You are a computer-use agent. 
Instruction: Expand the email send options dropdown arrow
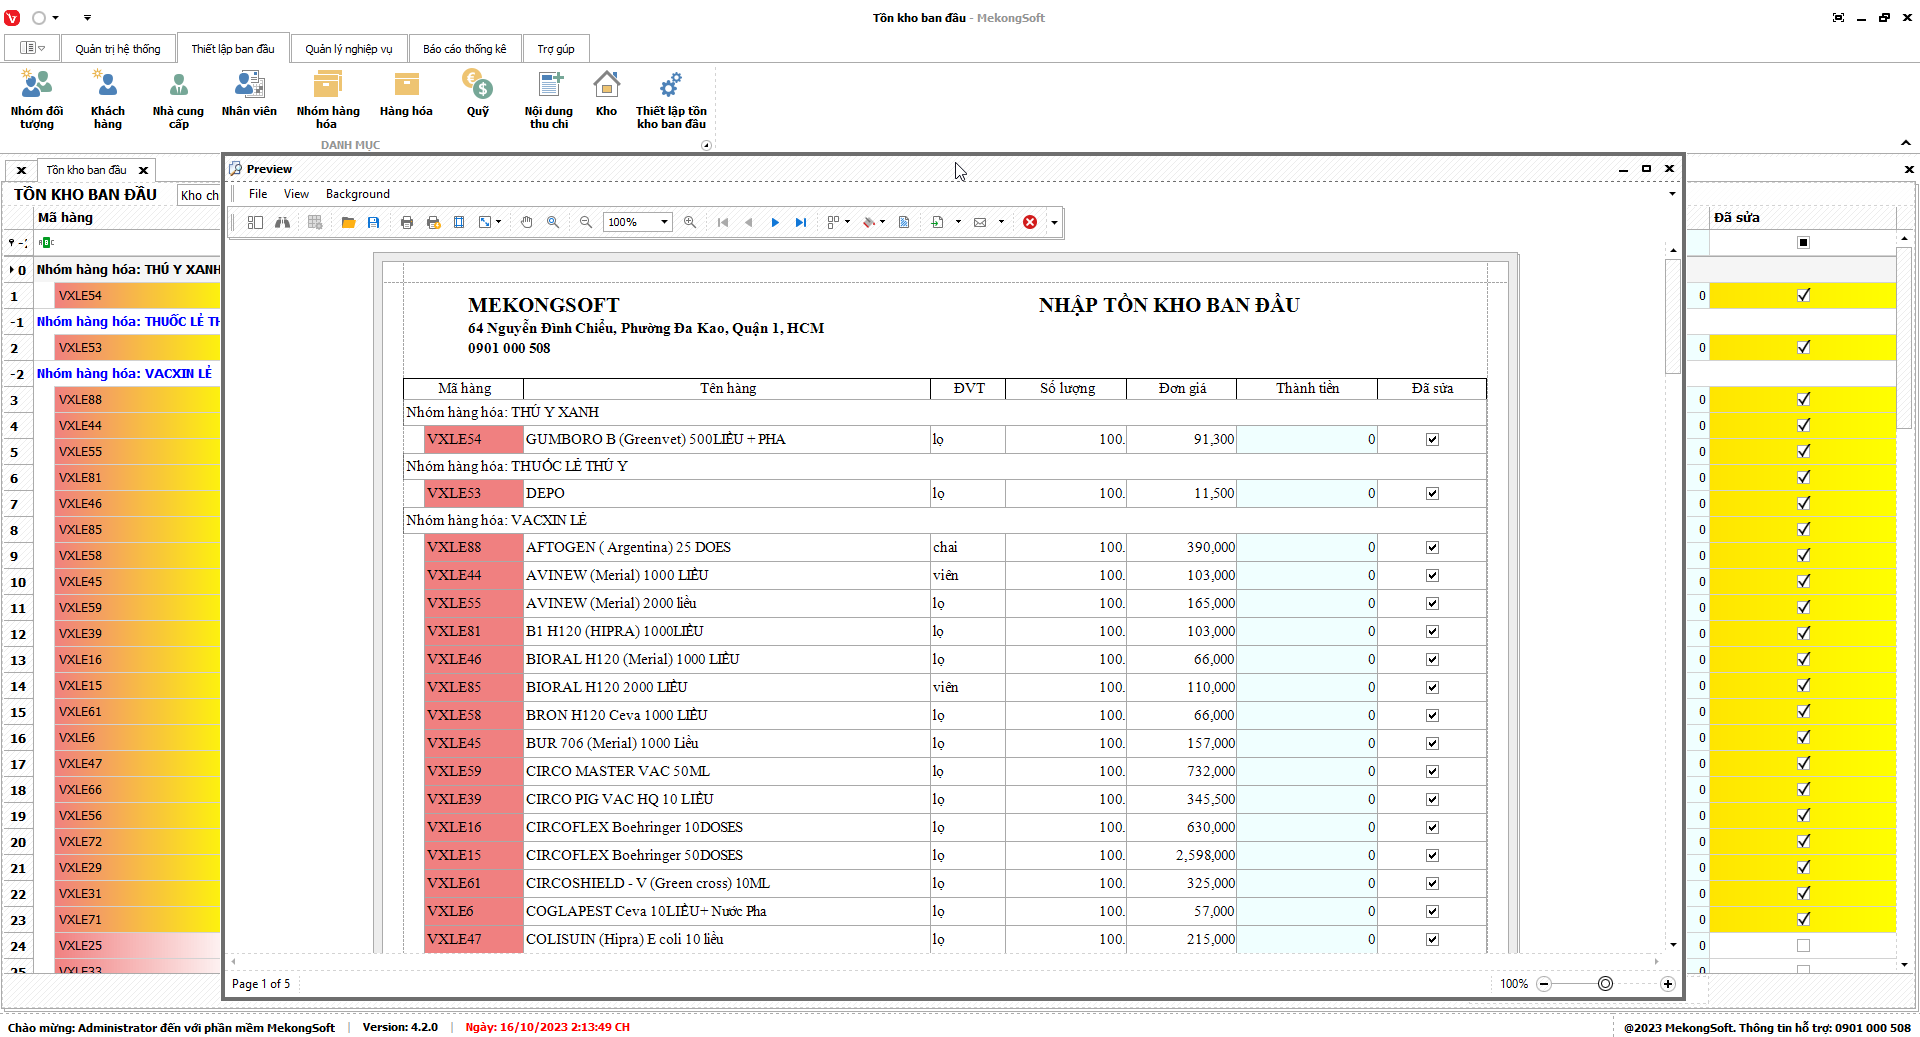1001,222
